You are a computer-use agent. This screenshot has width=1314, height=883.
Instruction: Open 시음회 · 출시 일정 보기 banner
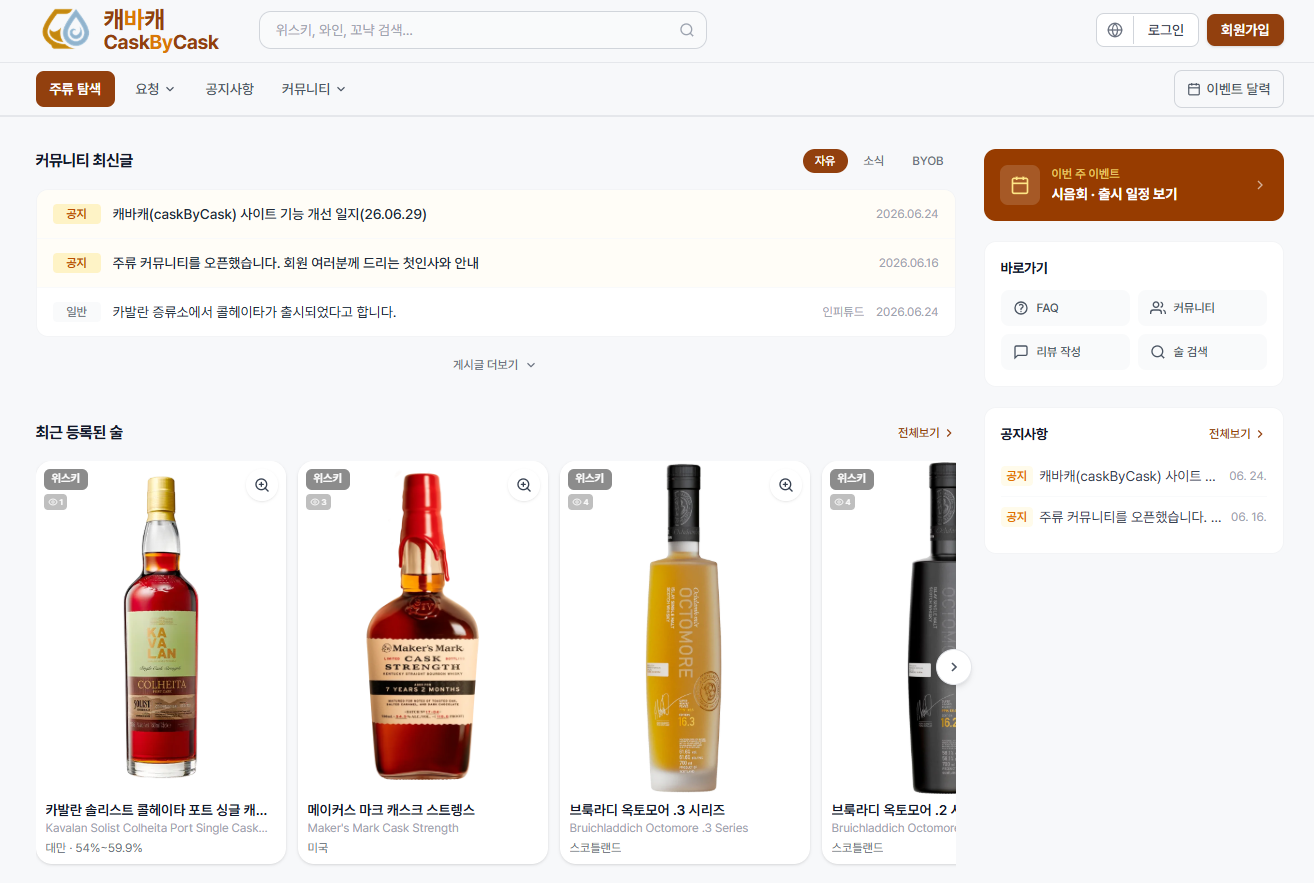pyautogui.click(x=1134, y=185)
